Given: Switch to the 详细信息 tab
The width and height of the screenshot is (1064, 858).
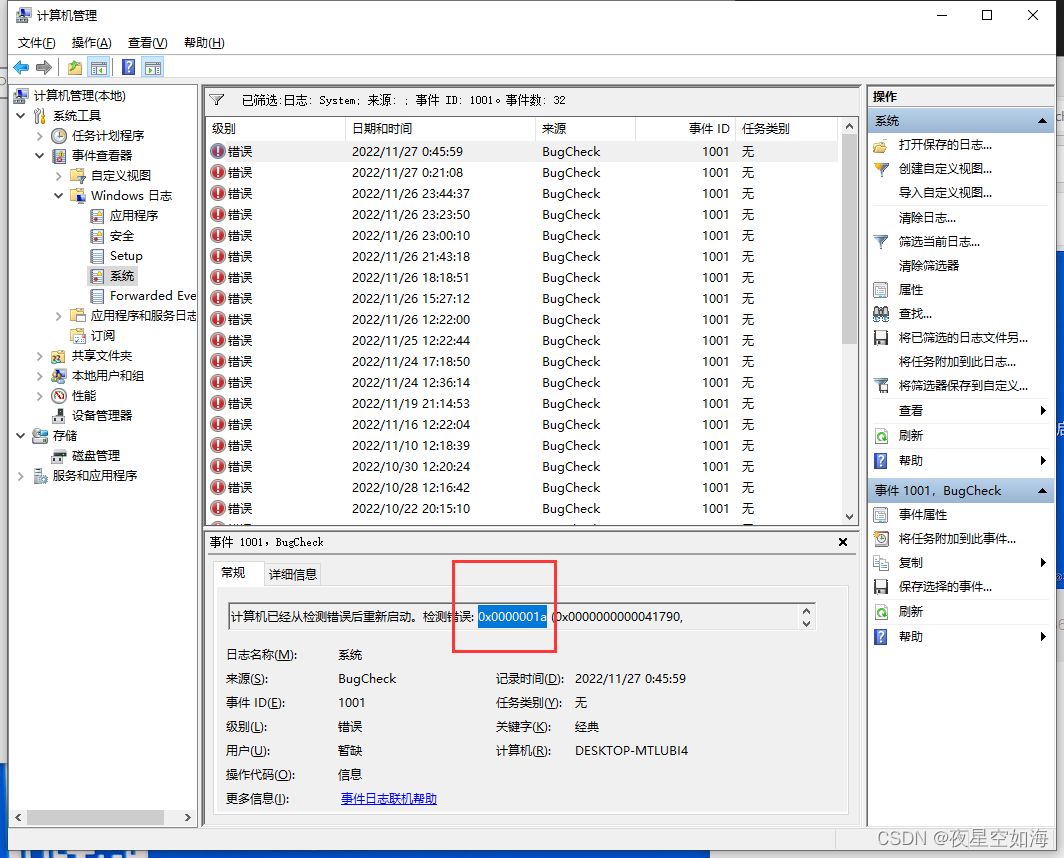Looking at the screenshot, I should 292,574.
